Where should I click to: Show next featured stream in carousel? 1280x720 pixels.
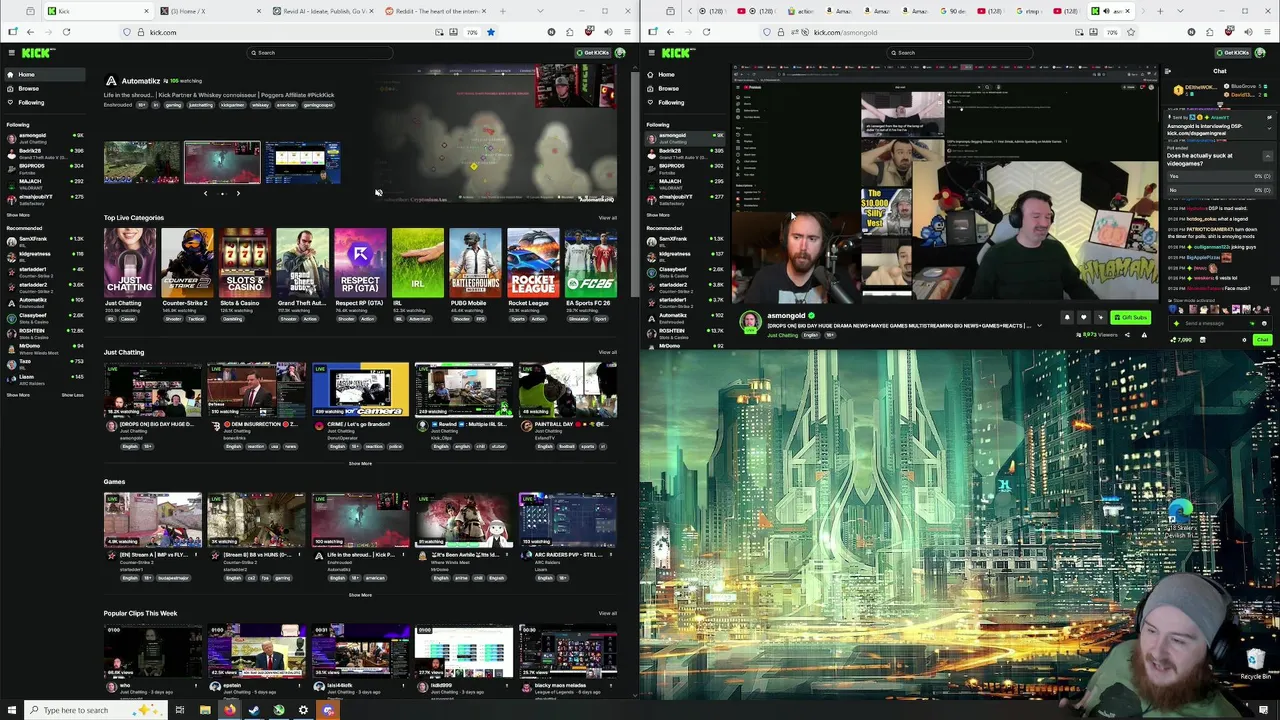pyautogui.click(x=238, y=193)
